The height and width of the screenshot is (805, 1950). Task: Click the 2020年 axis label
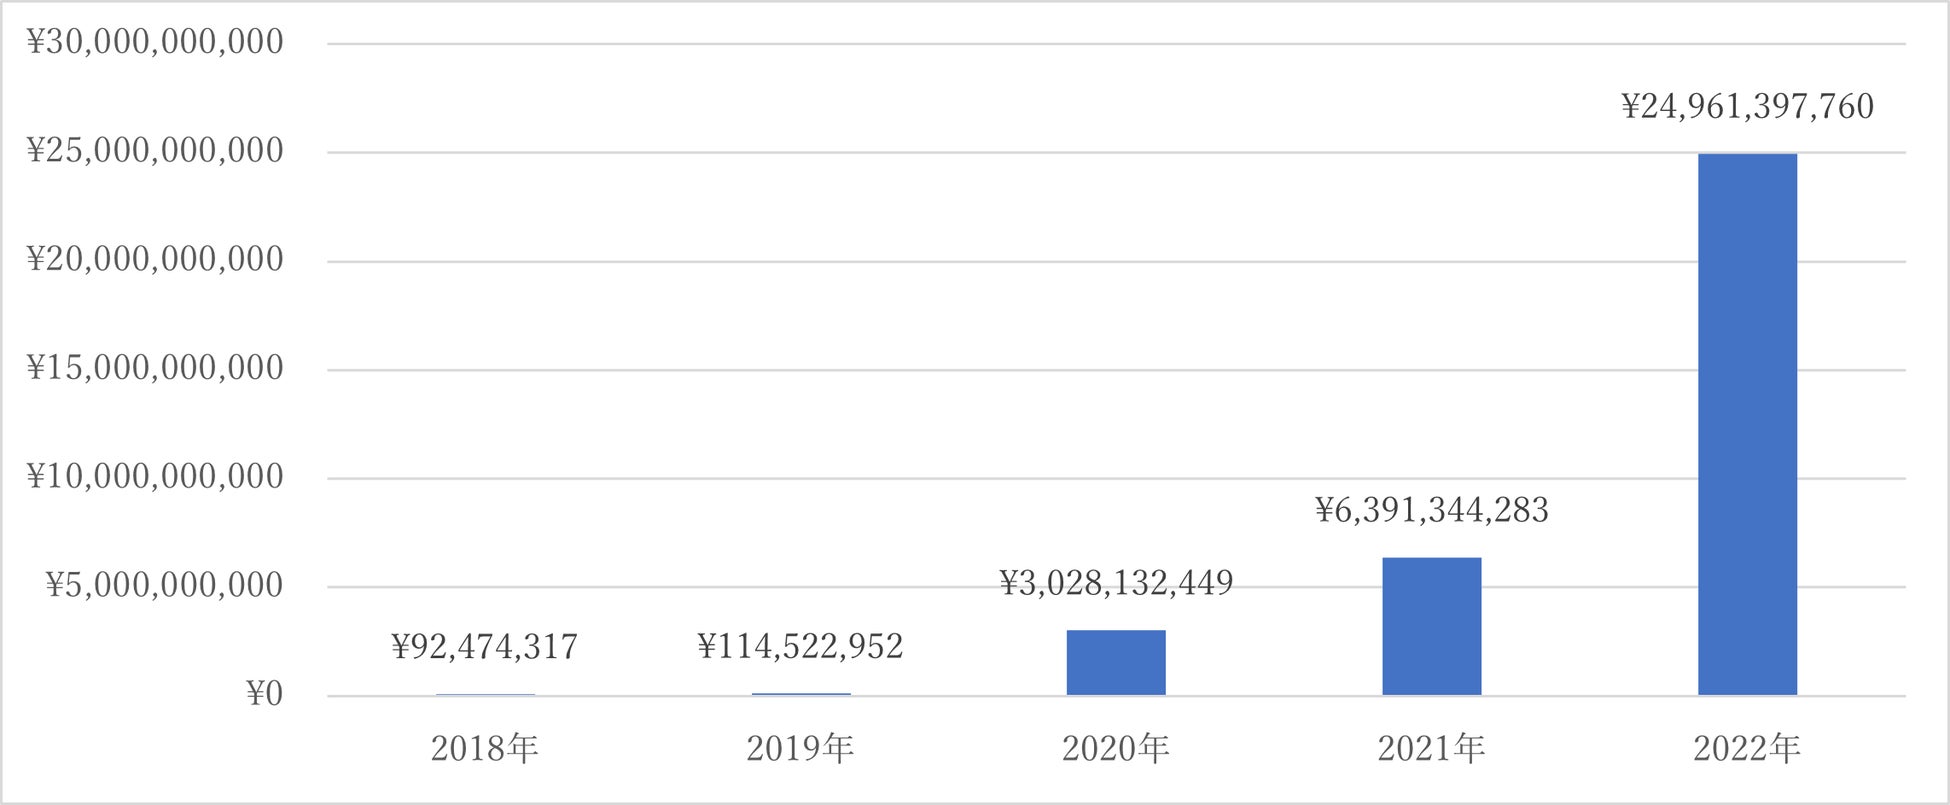pos(1115,748)
